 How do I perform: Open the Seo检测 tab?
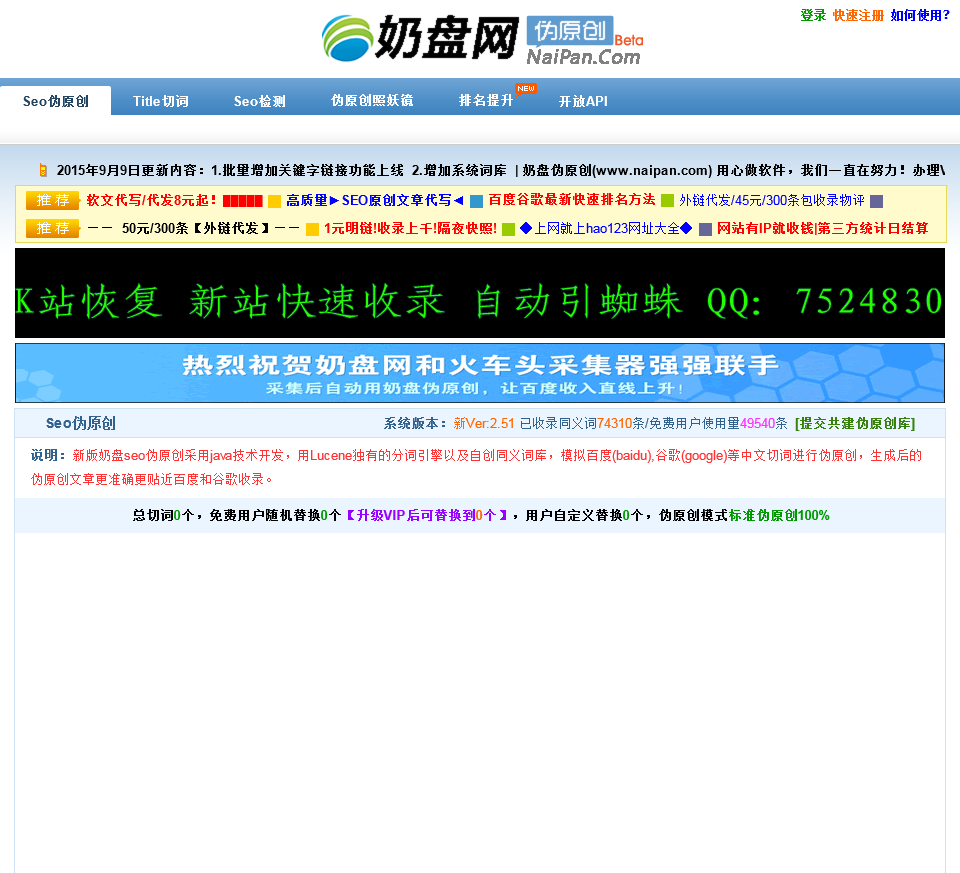point(260,101)
